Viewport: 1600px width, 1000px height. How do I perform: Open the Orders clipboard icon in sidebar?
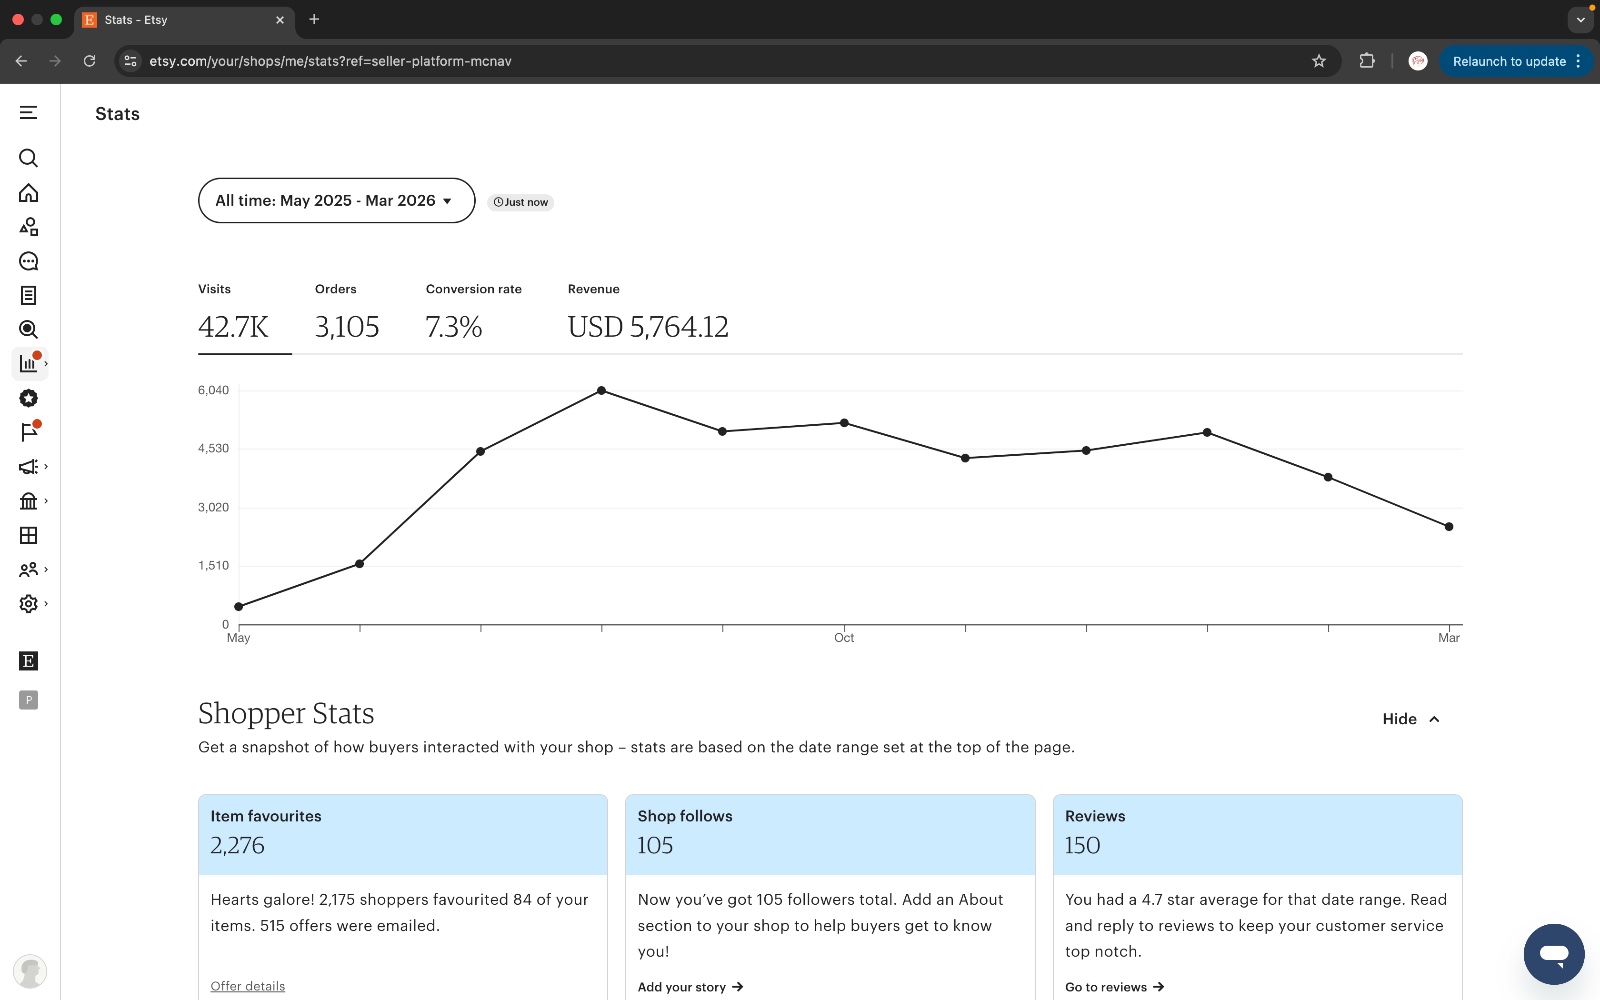tap(29, 296)
